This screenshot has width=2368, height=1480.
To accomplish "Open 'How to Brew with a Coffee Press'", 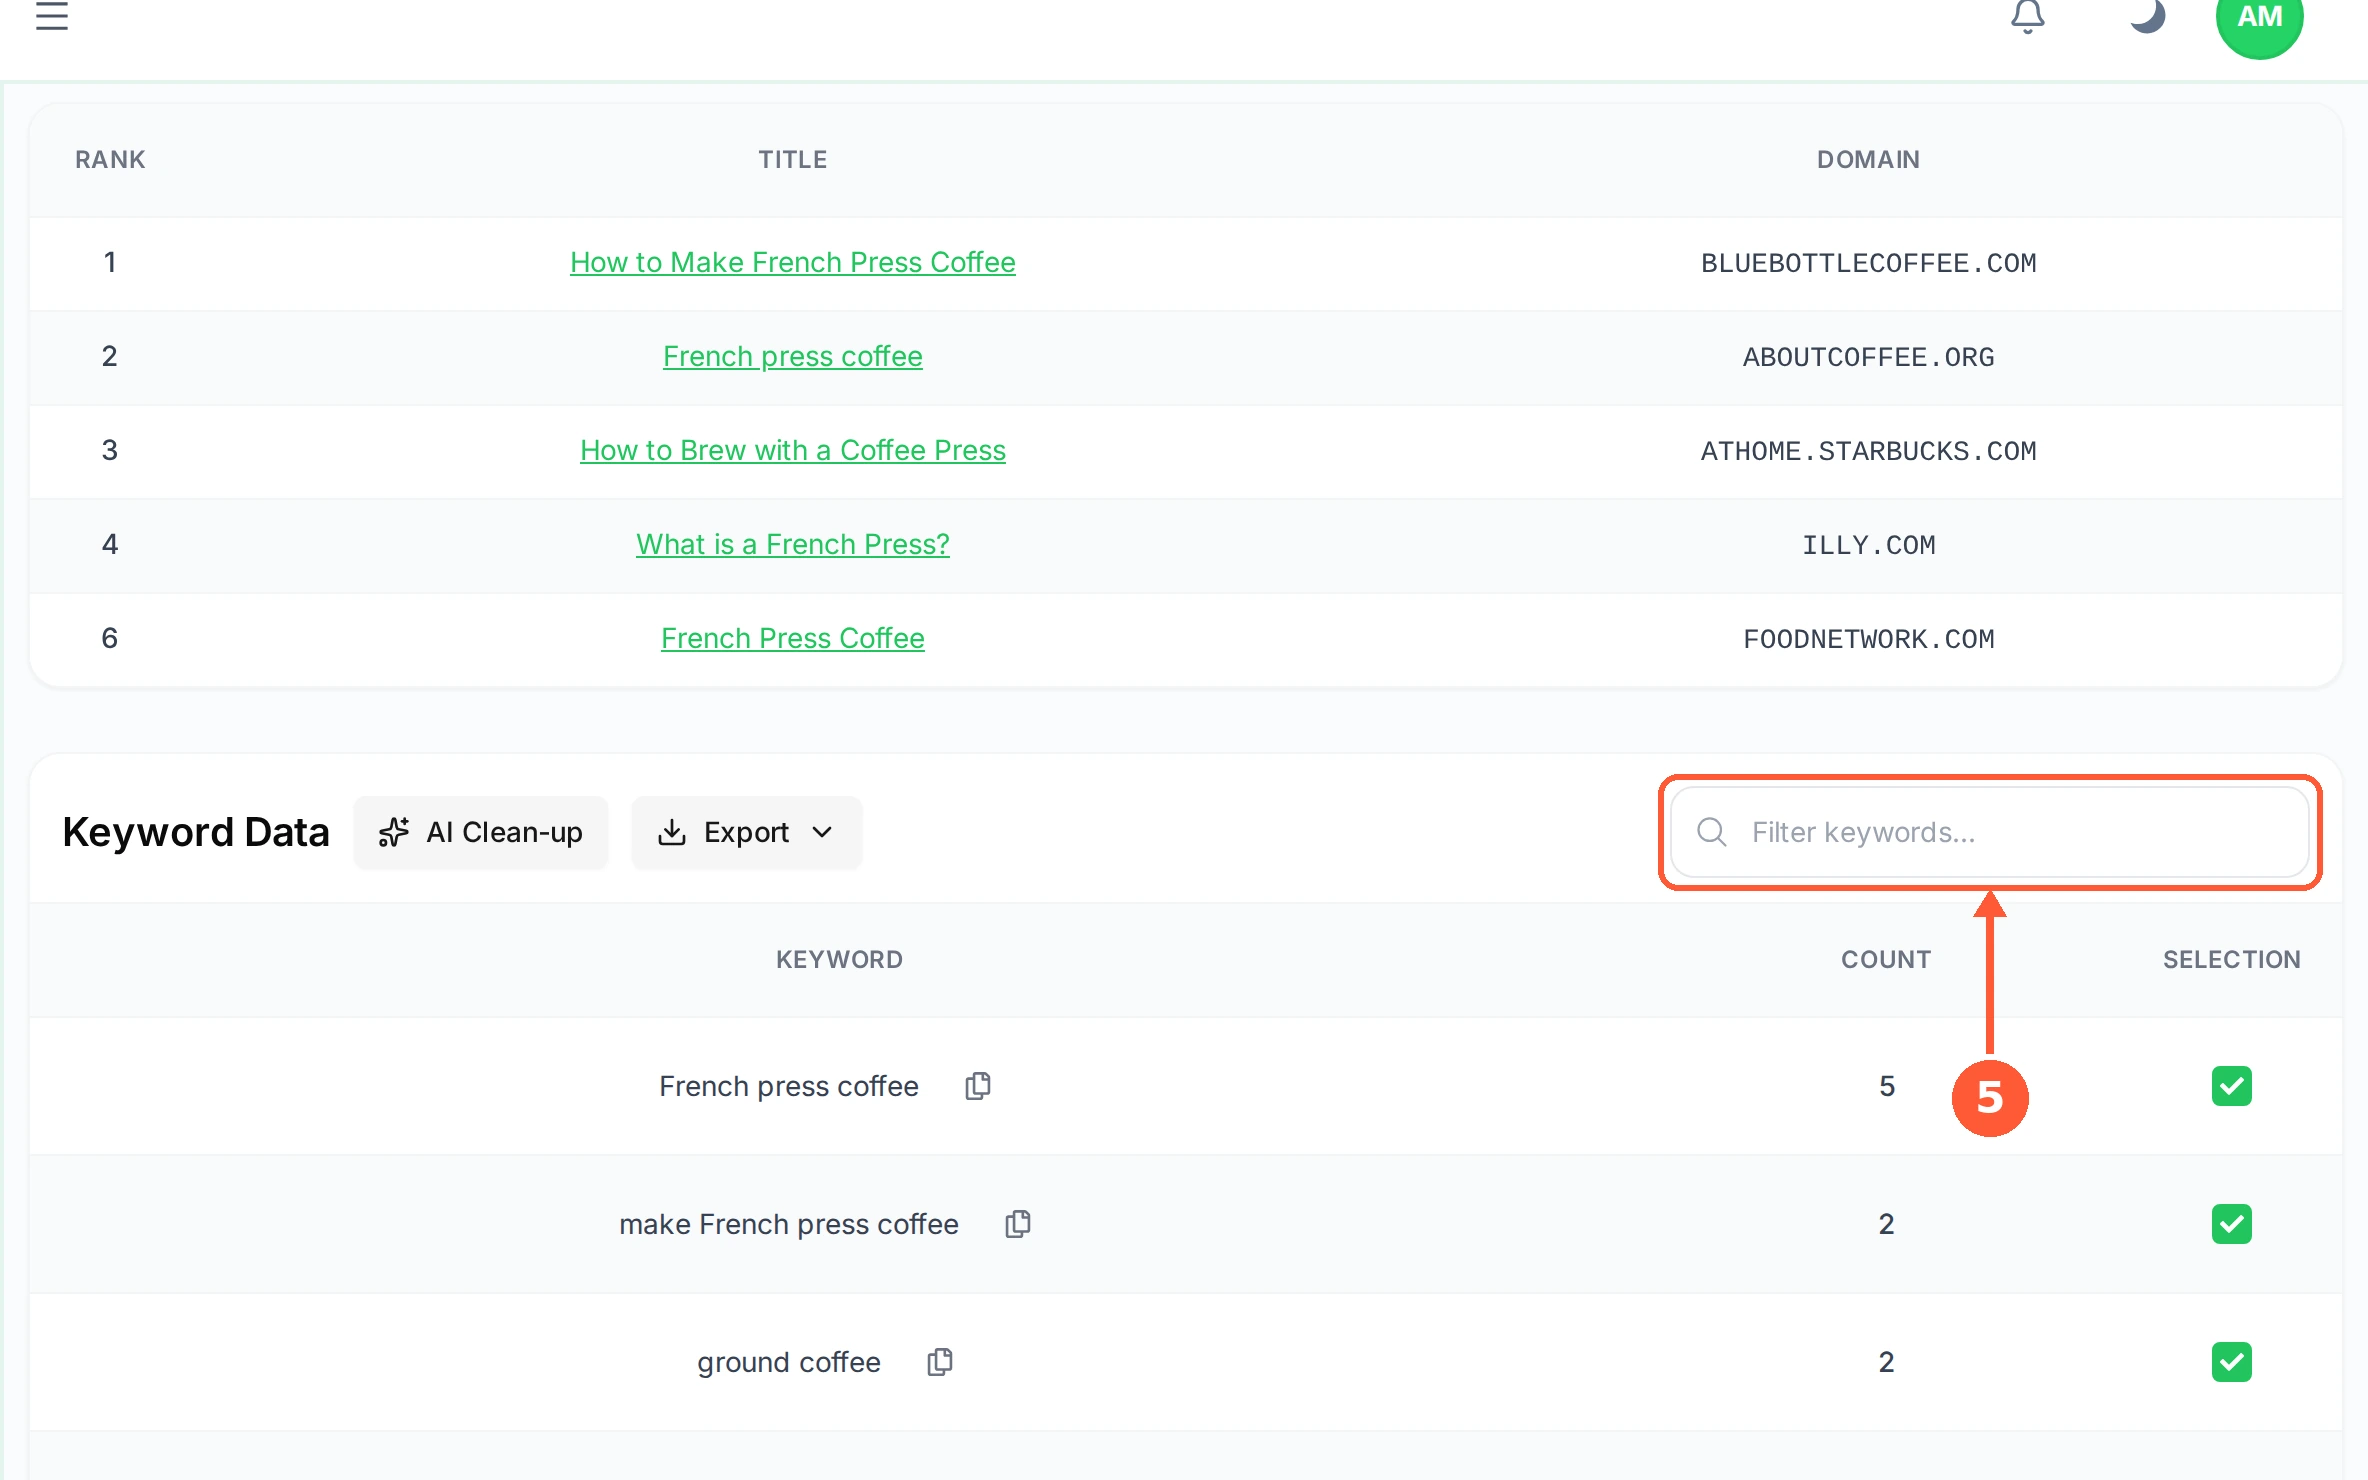I will (x=793, y=450).
